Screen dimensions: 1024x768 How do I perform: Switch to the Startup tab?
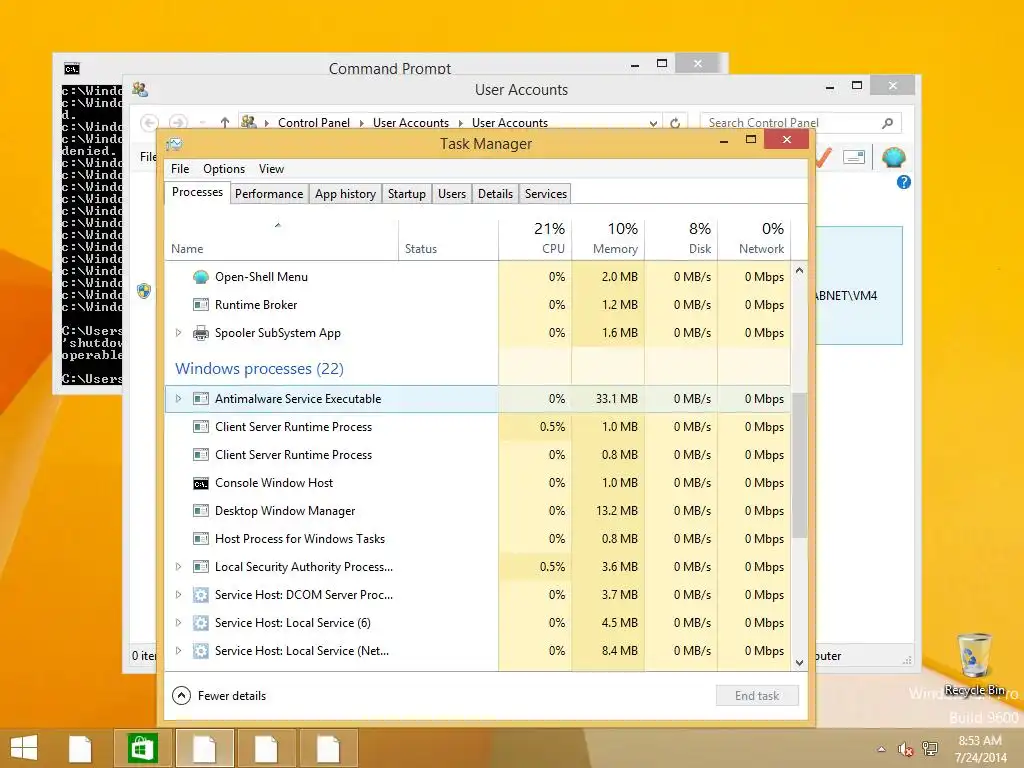[407, 194]
